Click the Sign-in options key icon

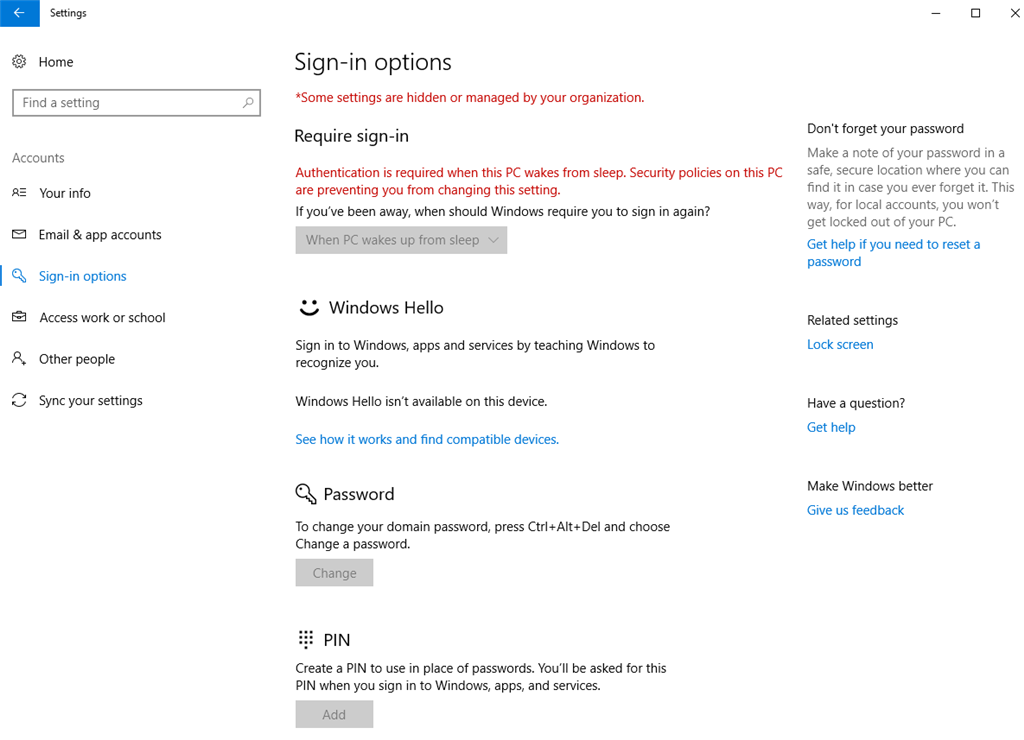tap(18, 275)
